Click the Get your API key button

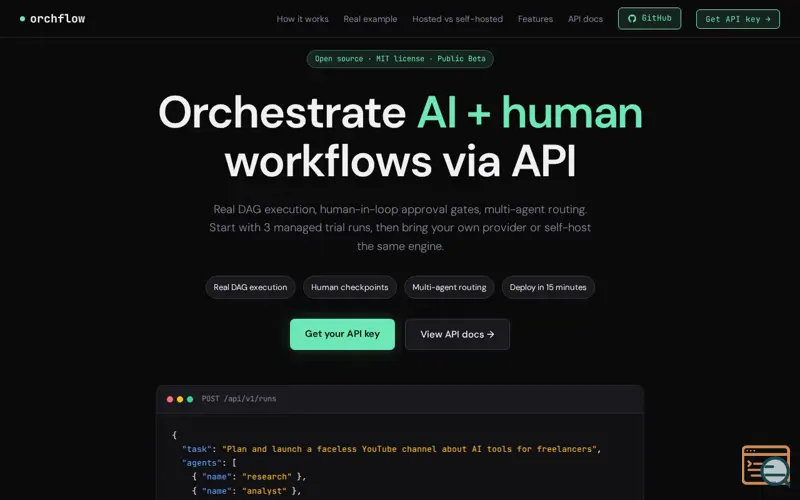point(342,334)
